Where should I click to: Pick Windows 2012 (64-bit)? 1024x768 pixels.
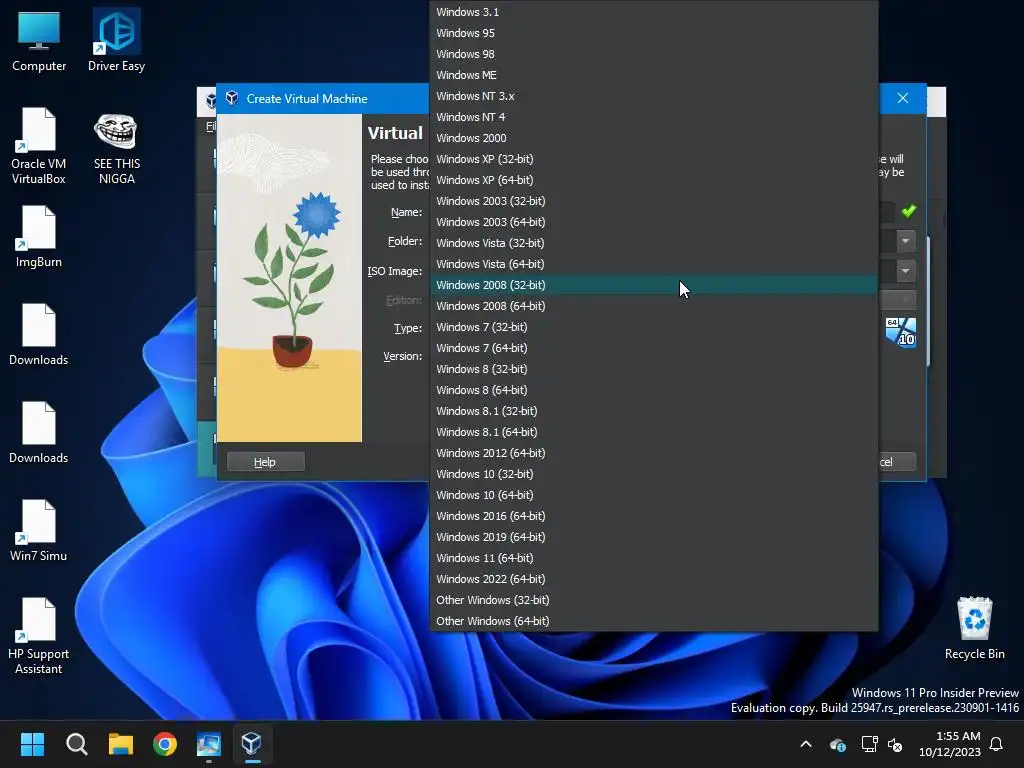click(654, 453)
